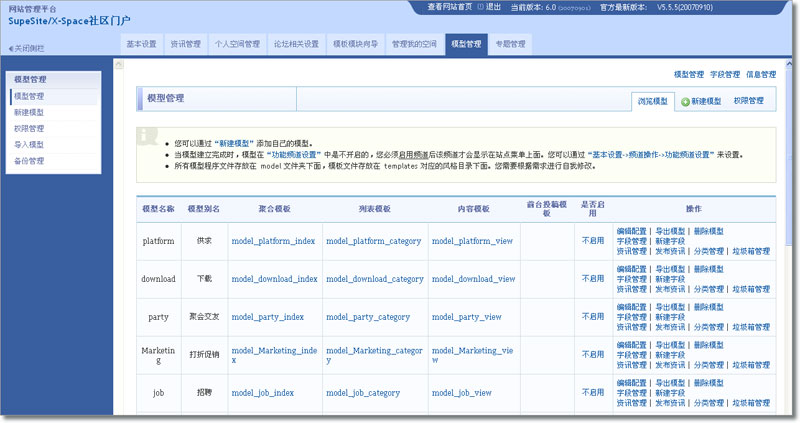The width and height of the screenshot is (800, 423).
Task: Click the 信息管理 link at top right
Action: (x=761, y=74)
